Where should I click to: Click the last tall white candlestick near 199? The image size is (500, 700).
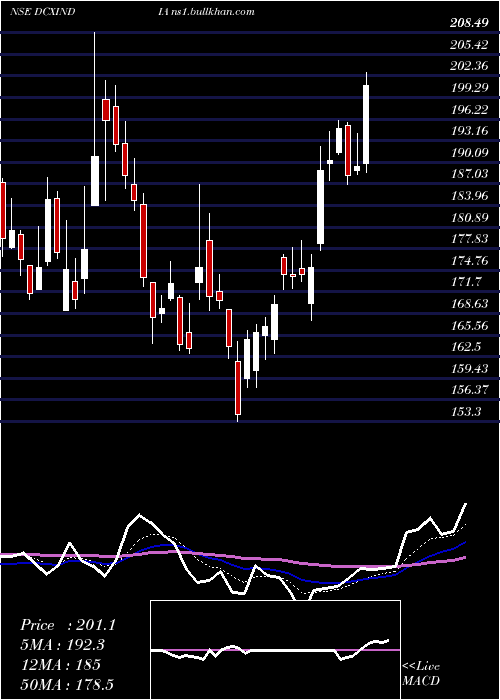[366, 124]
